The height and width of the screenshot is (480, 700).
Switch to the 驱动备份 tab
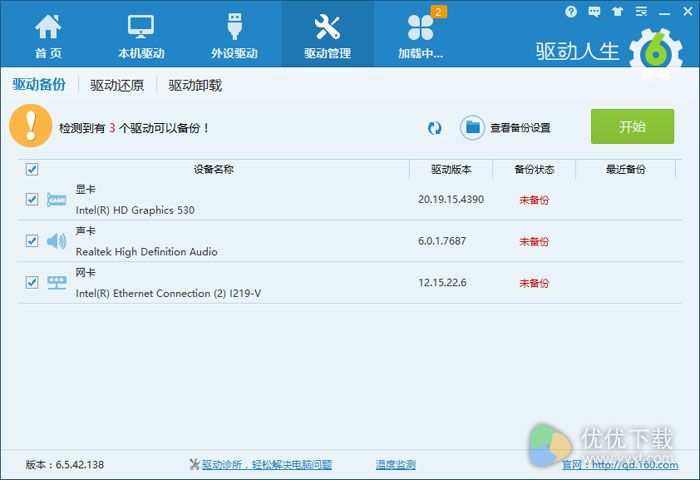coord(39,84)
